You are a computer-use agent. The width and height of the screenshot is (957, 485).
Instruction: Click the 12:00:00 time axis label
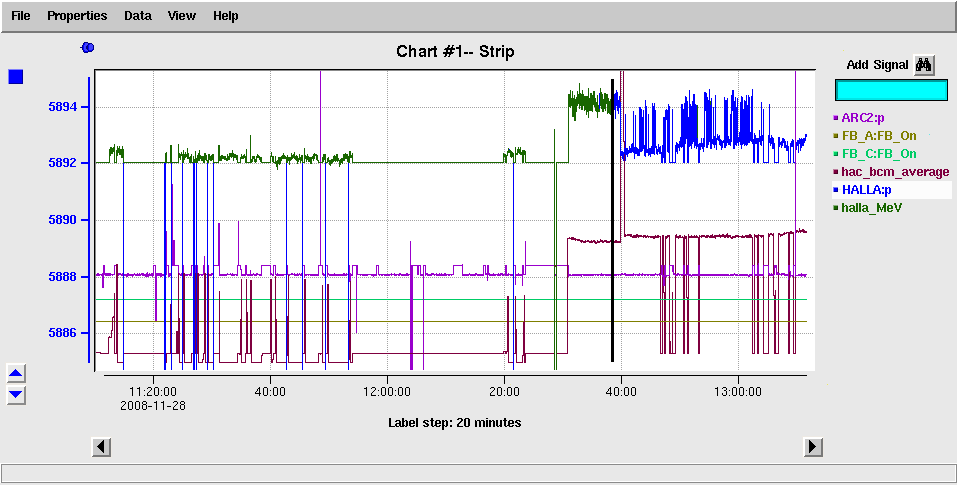387,392
